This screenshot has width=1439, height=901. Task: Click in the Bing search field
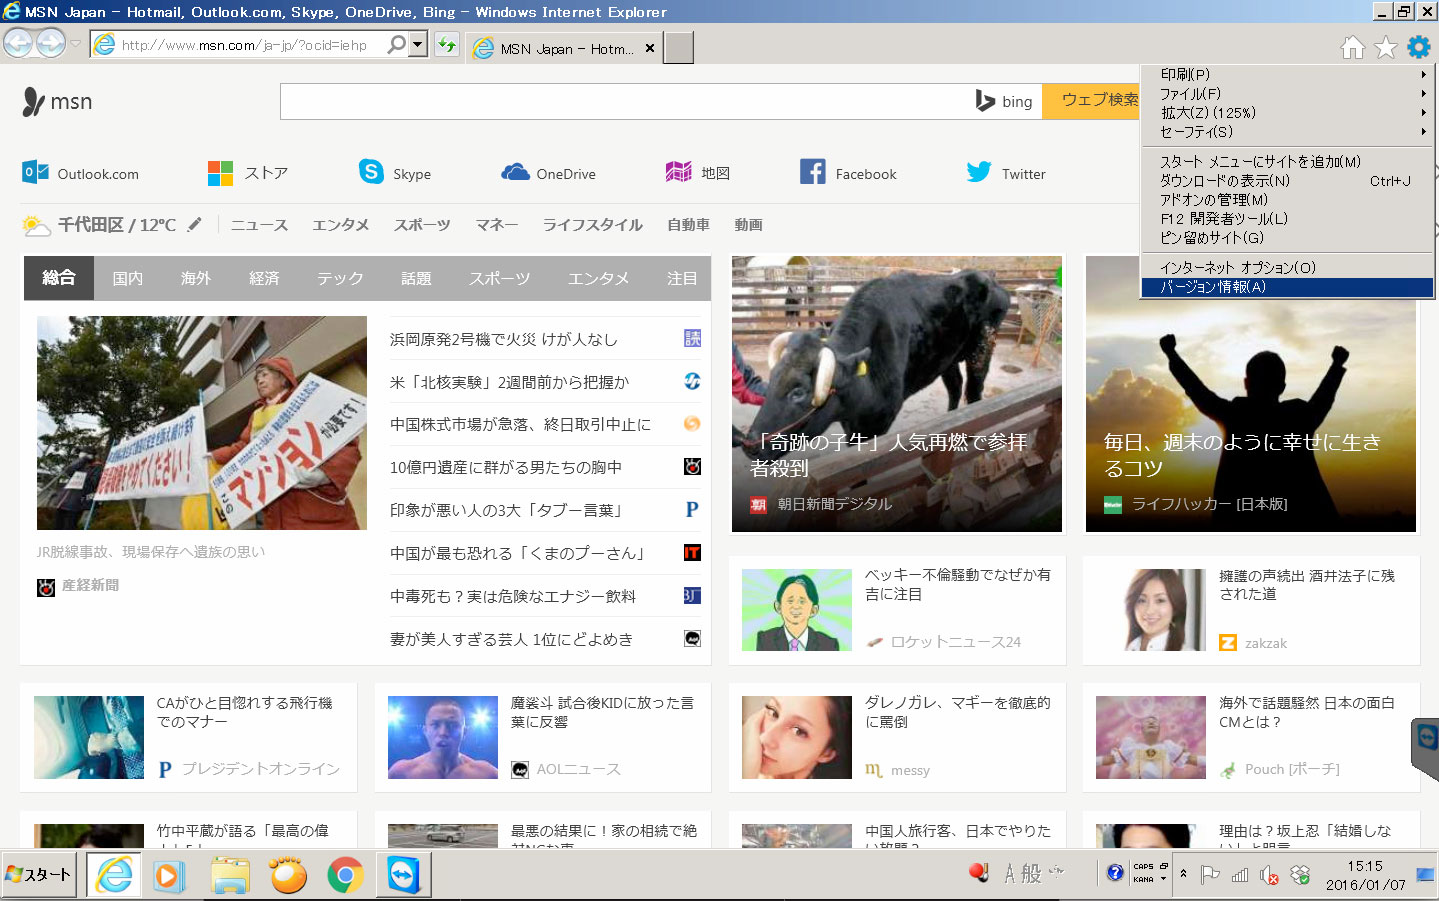tap(620, 101)
